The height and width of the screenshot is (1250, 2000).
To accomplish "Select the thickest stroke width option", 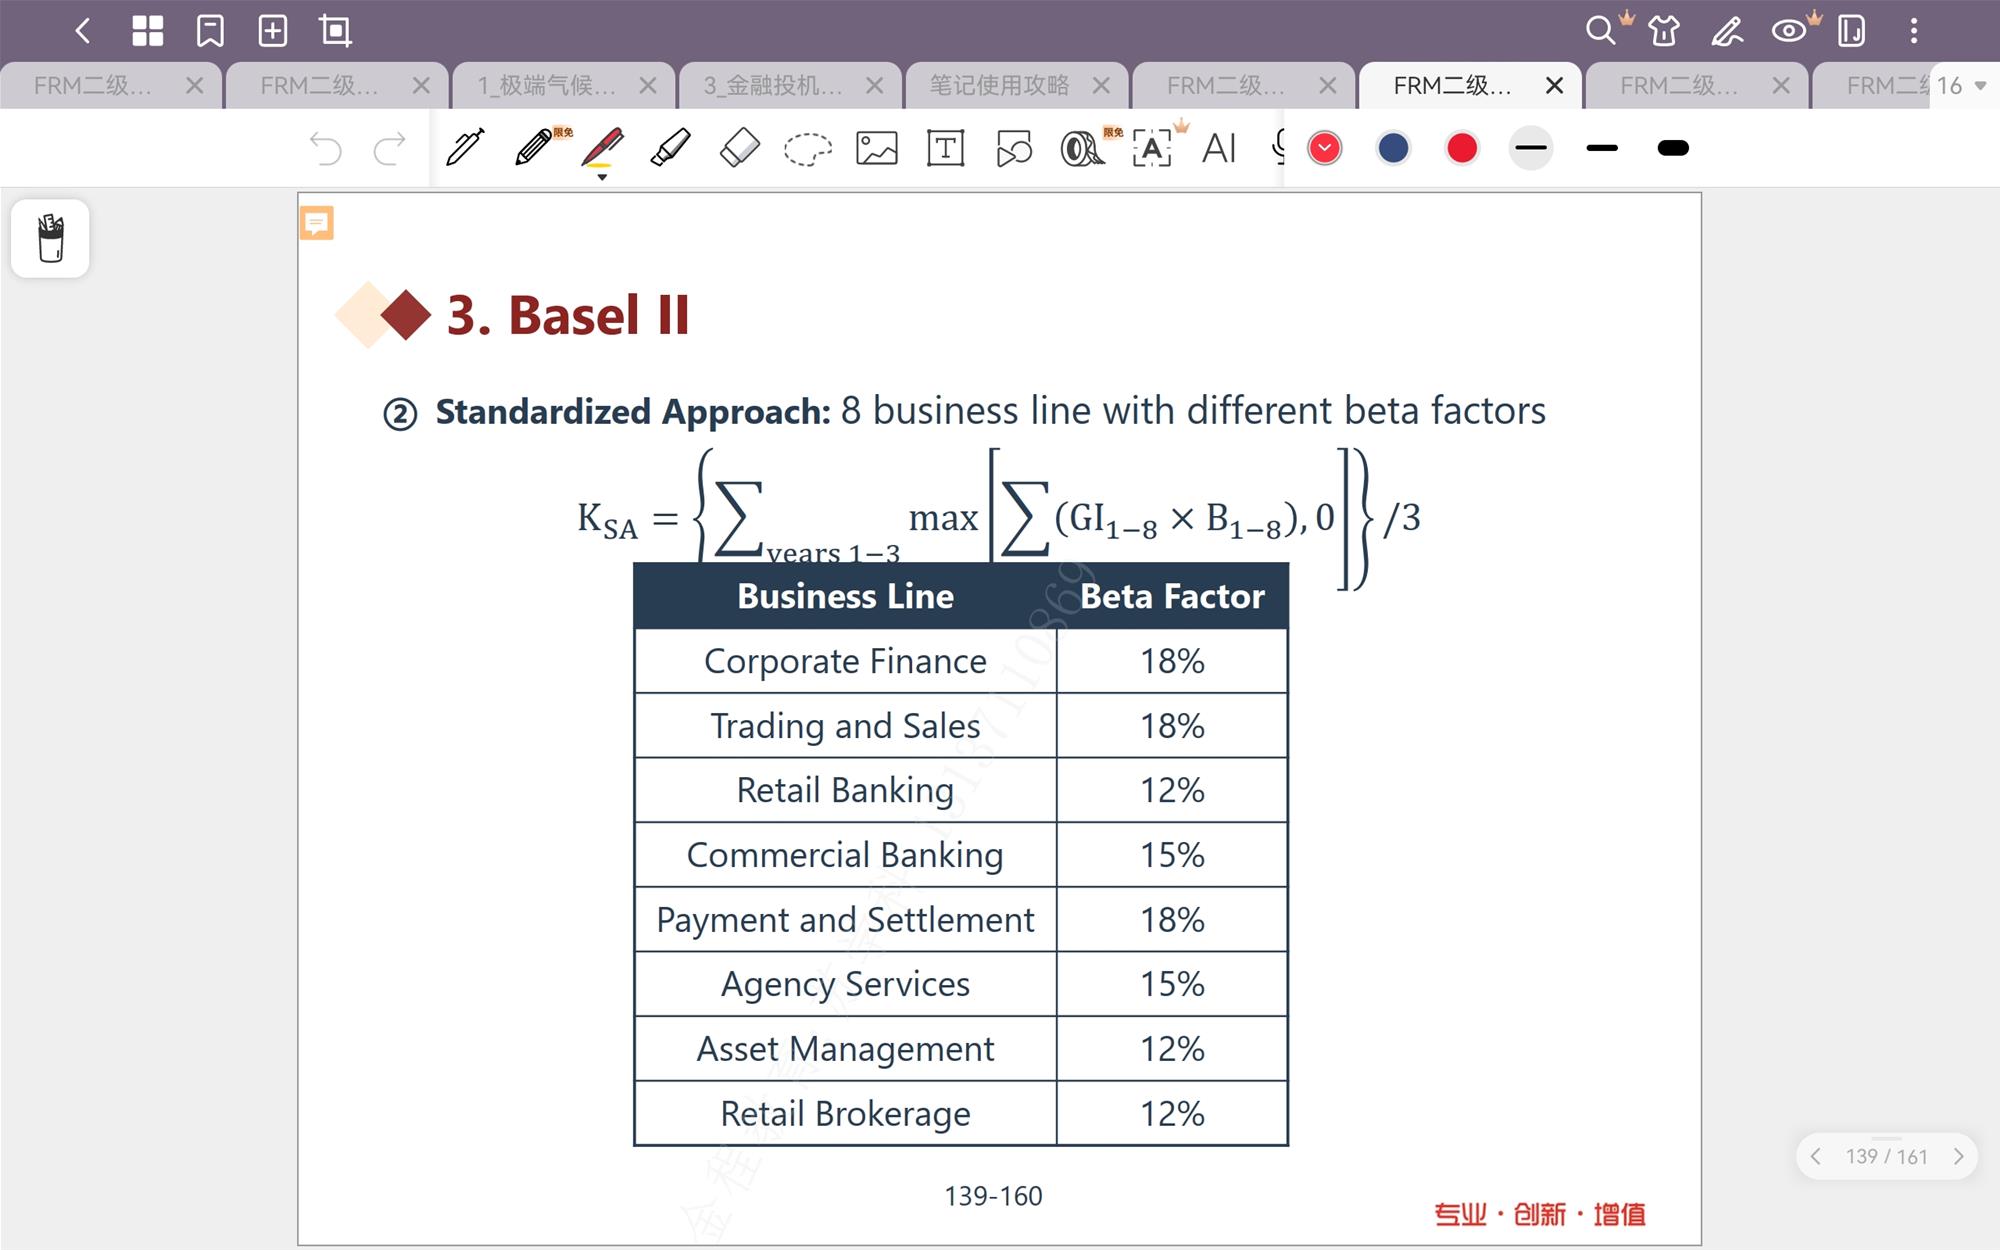I will (1672, 148).
